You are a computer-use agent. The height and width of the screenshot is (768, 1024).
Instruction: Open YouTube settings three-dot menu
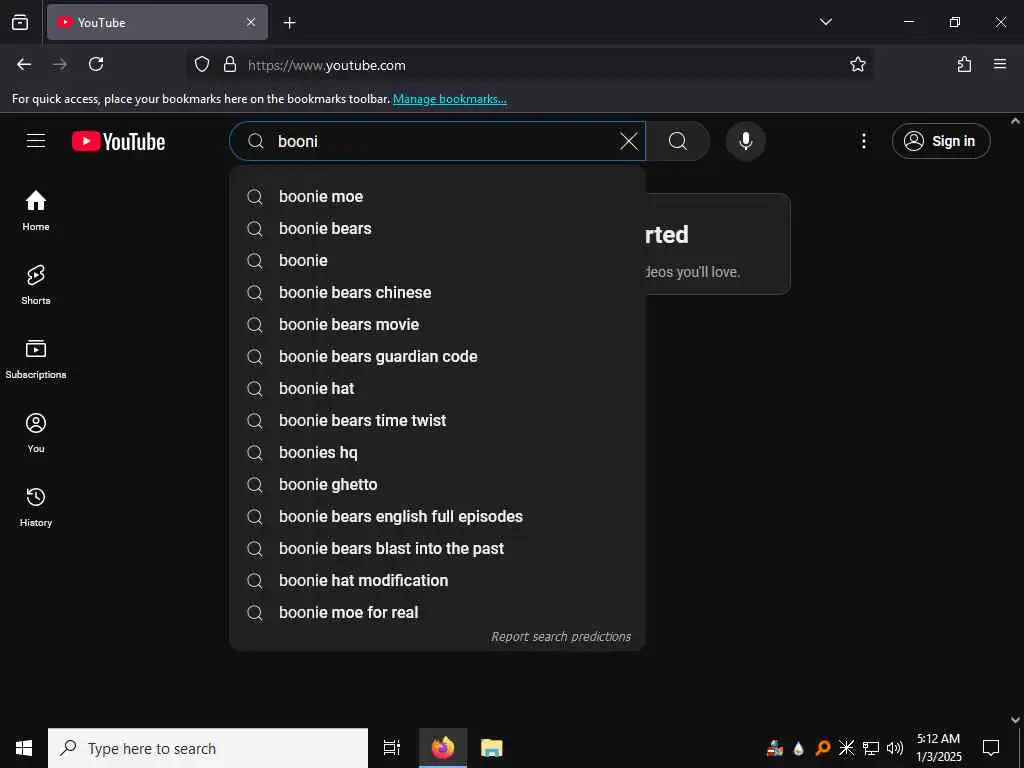coord(863,141)
